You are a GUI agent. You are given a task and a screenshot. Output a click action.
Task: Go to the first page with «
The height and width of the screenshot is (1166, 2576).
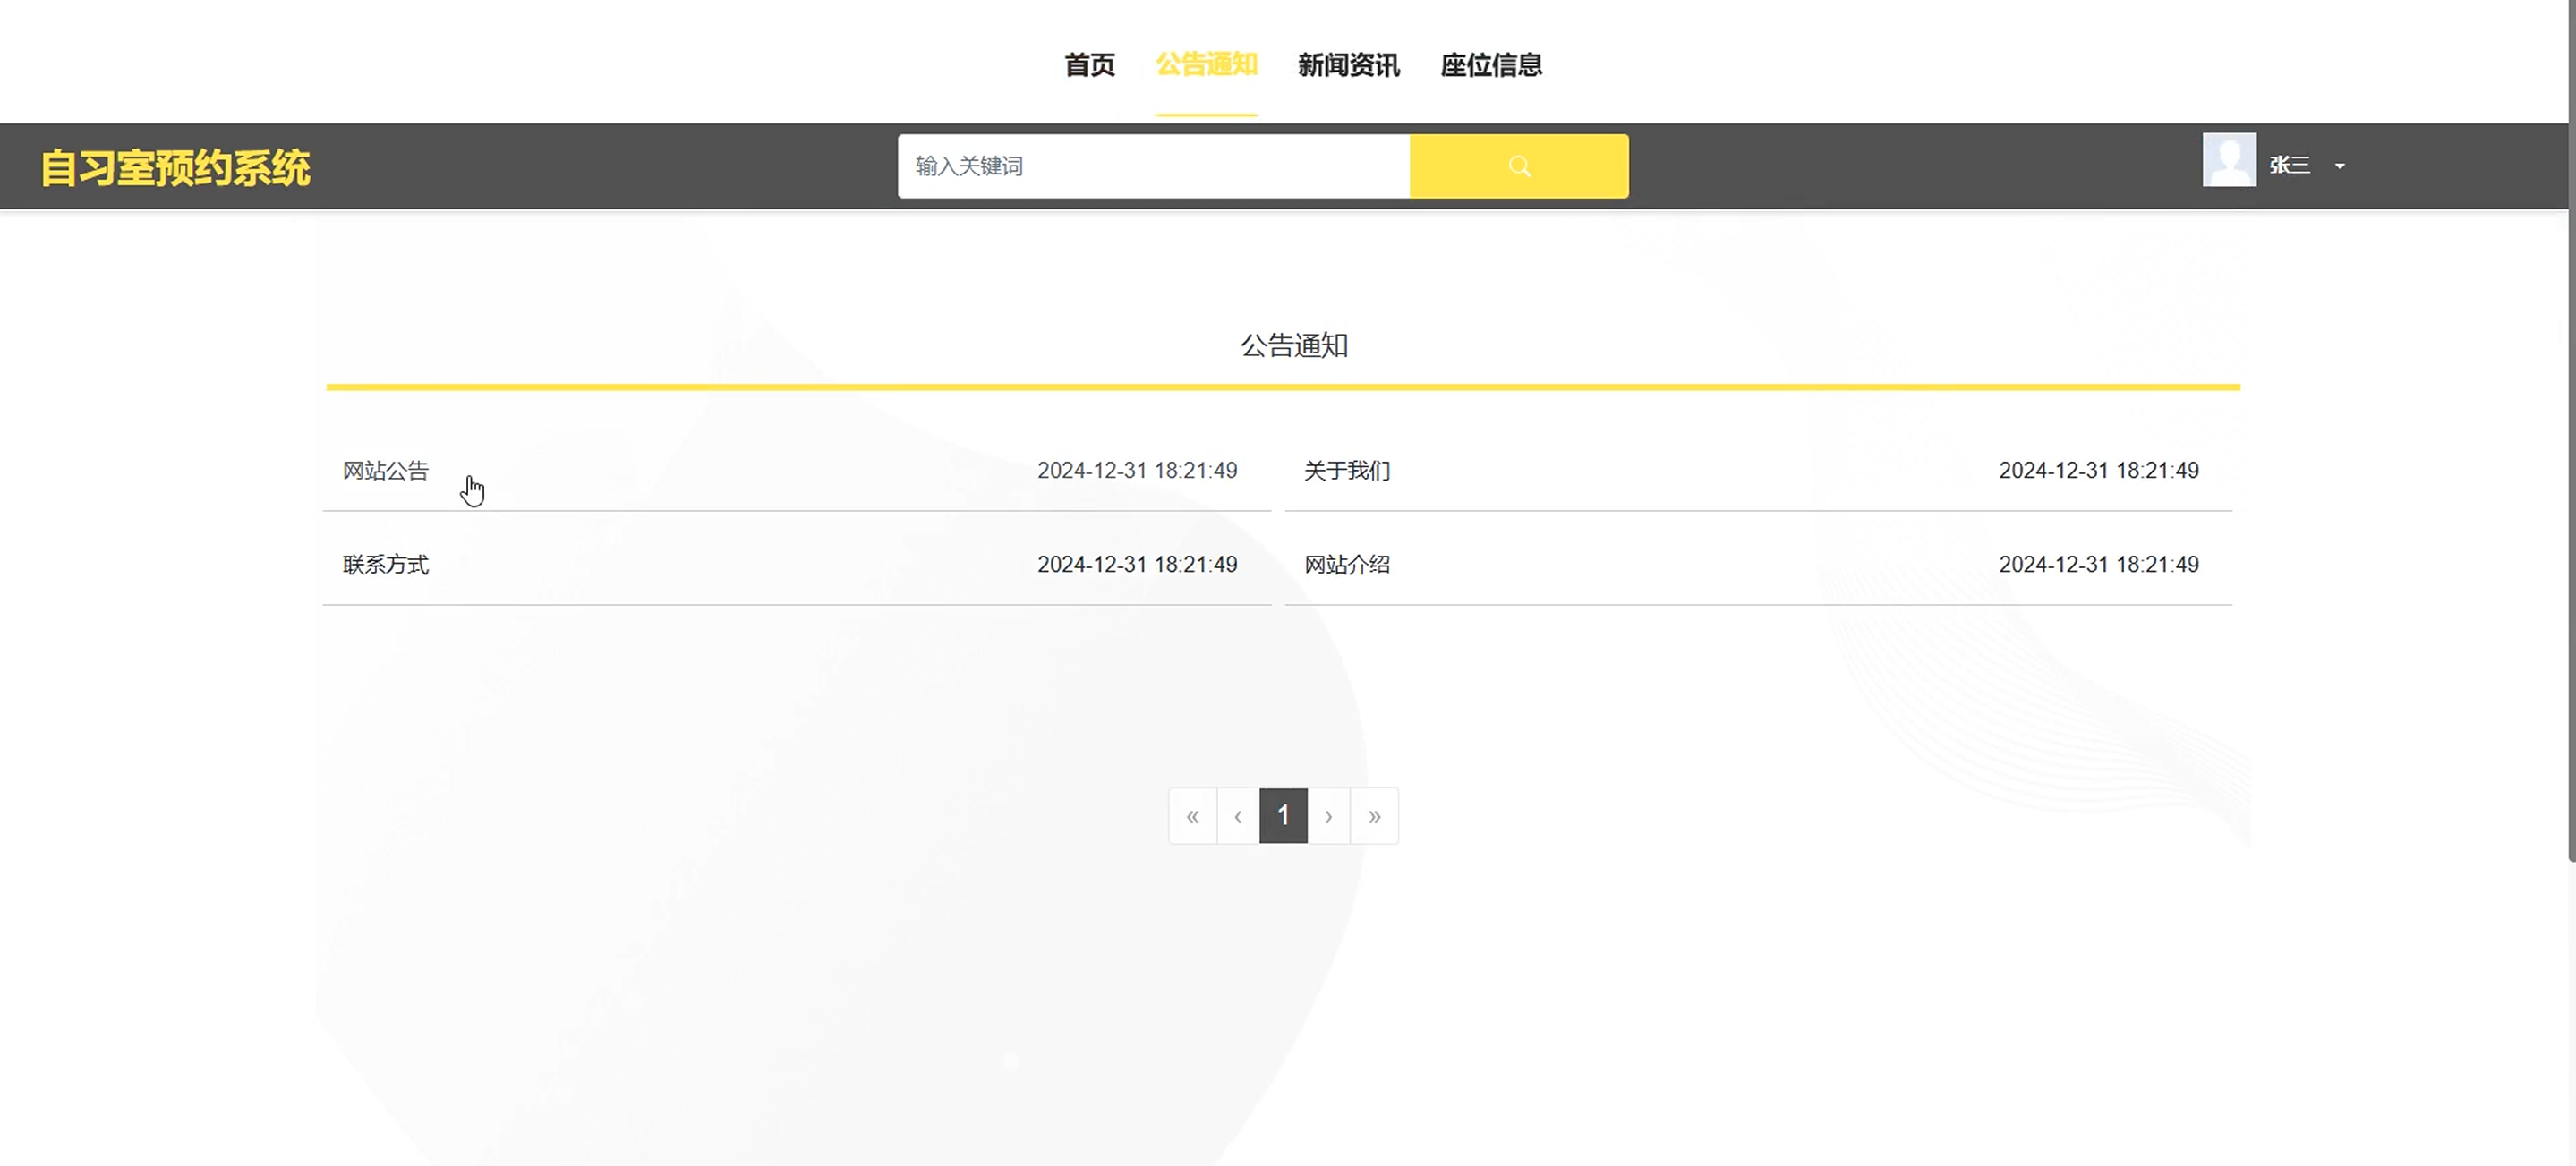1192,816
